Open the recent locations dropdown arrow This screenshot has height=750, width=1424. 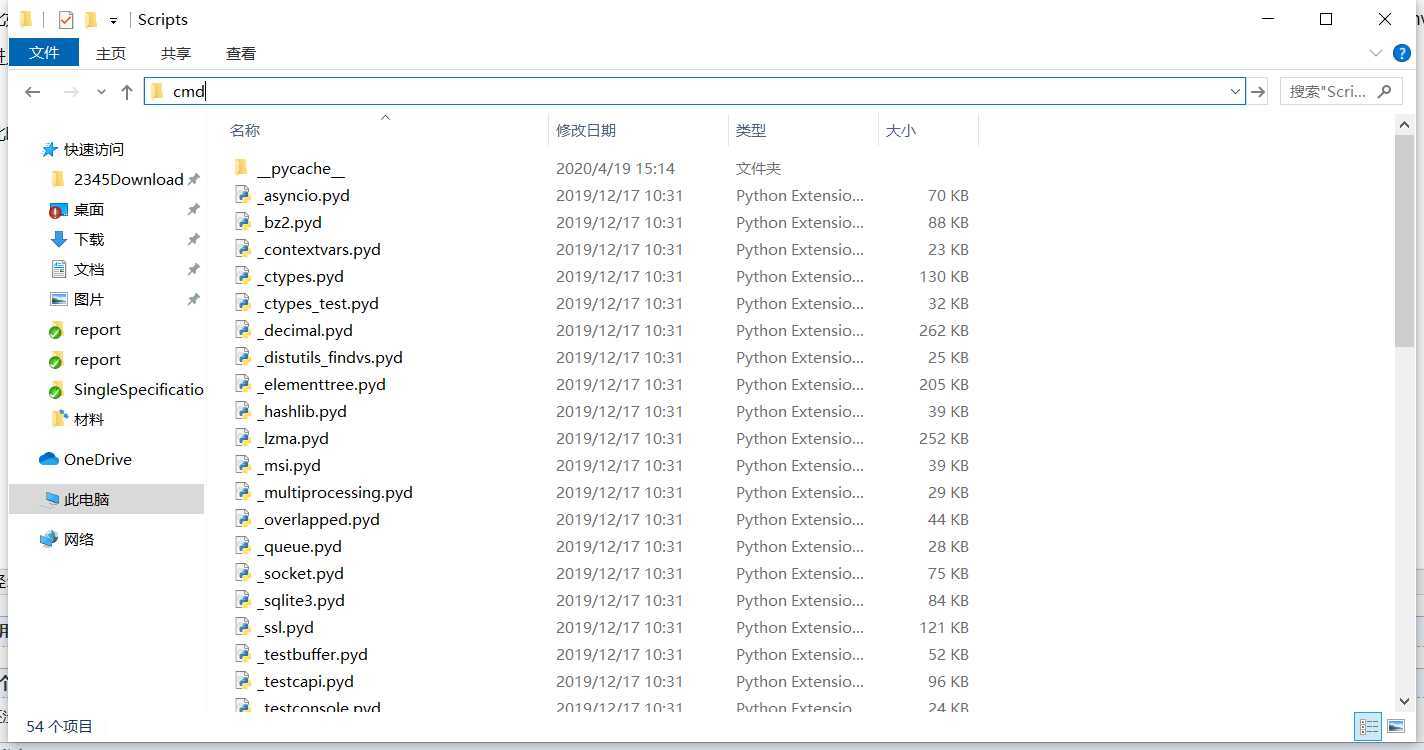(x=101, y=92)
